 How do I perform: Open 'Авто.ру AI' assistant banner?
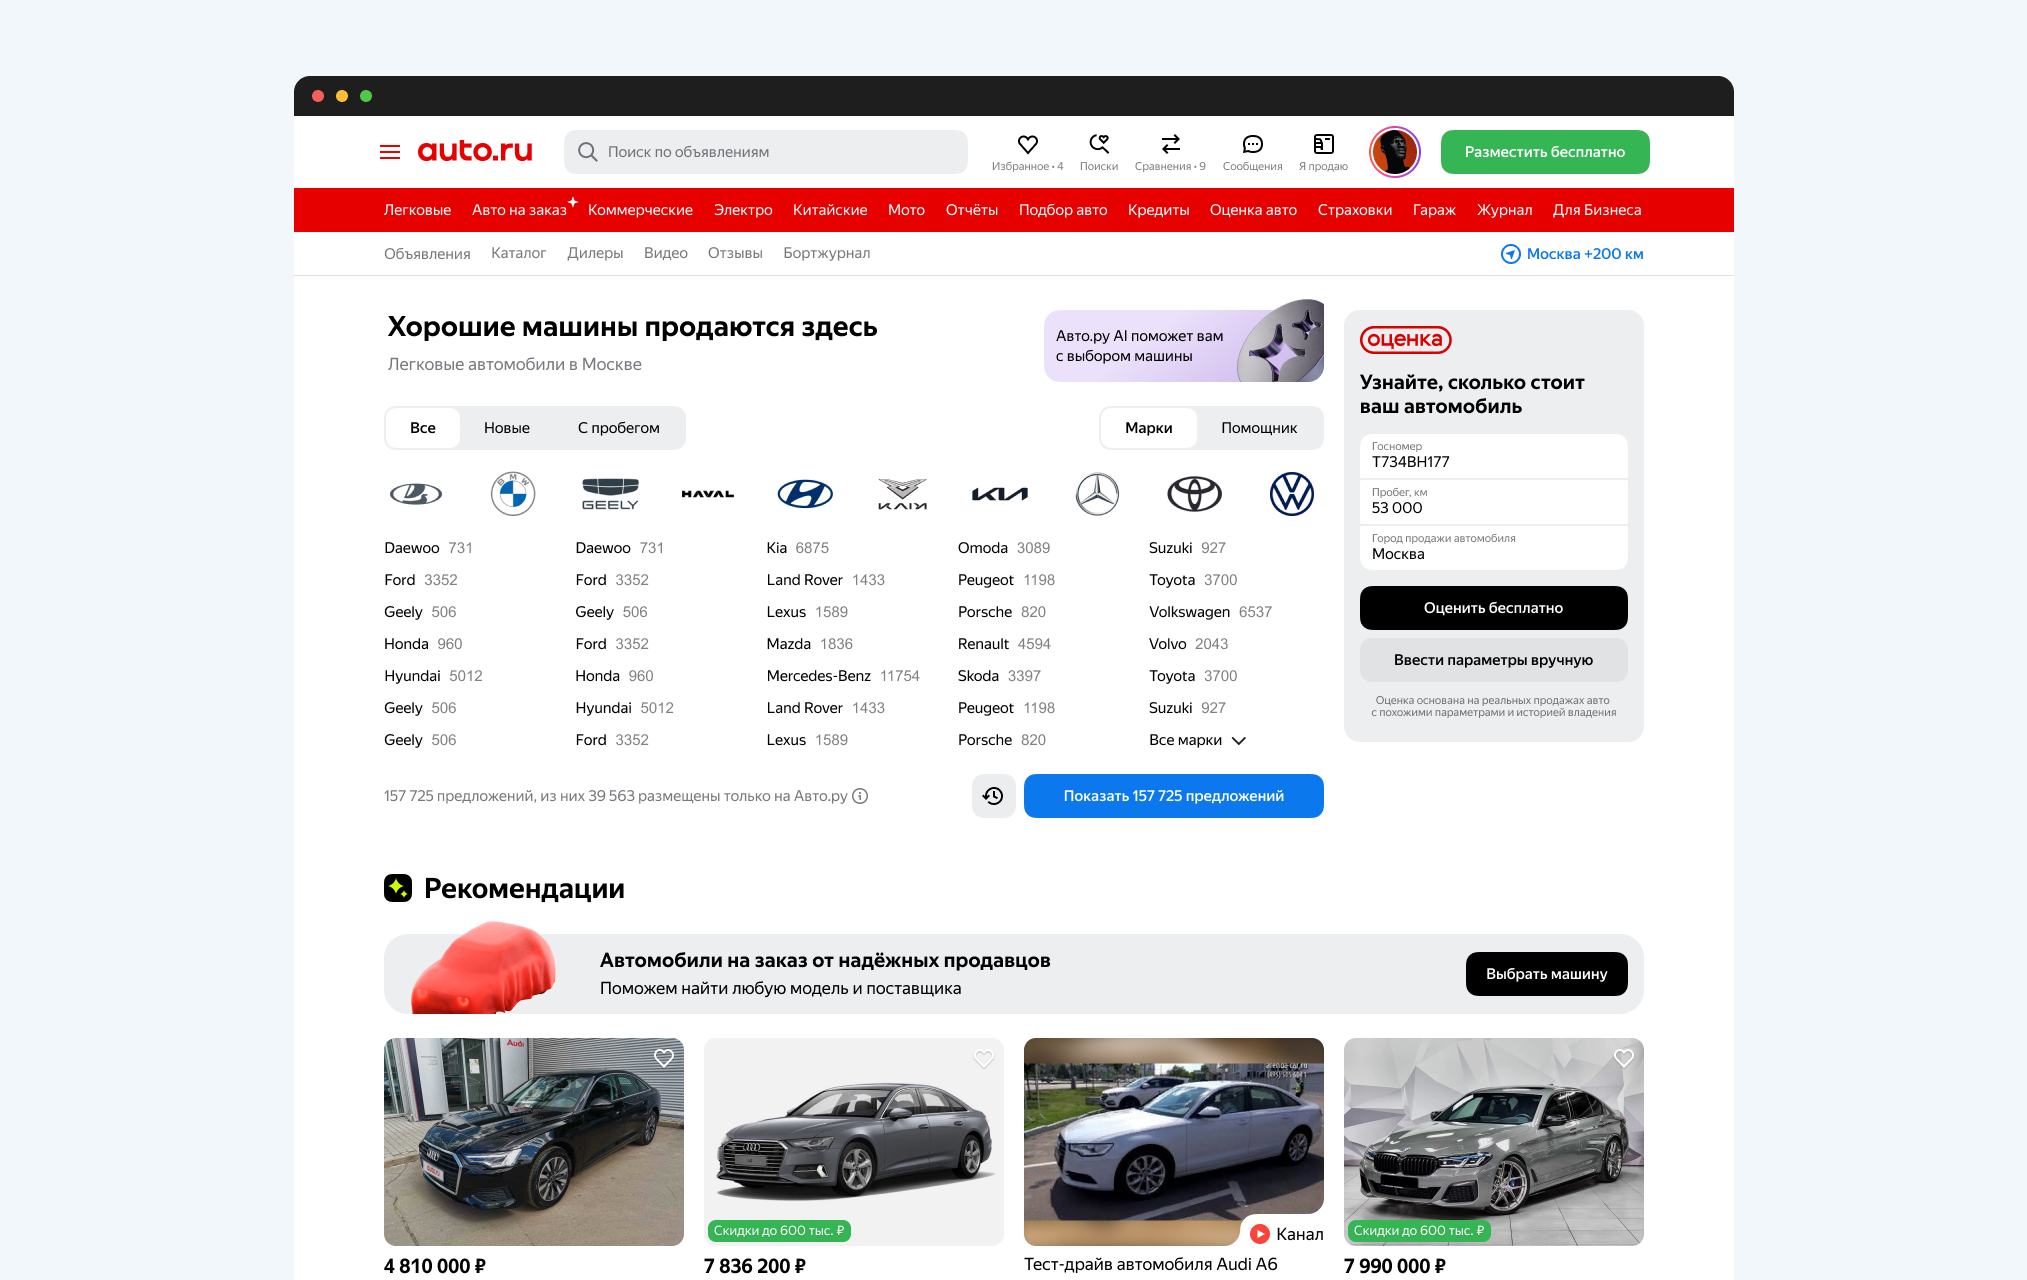click(x=1184, y=345)
